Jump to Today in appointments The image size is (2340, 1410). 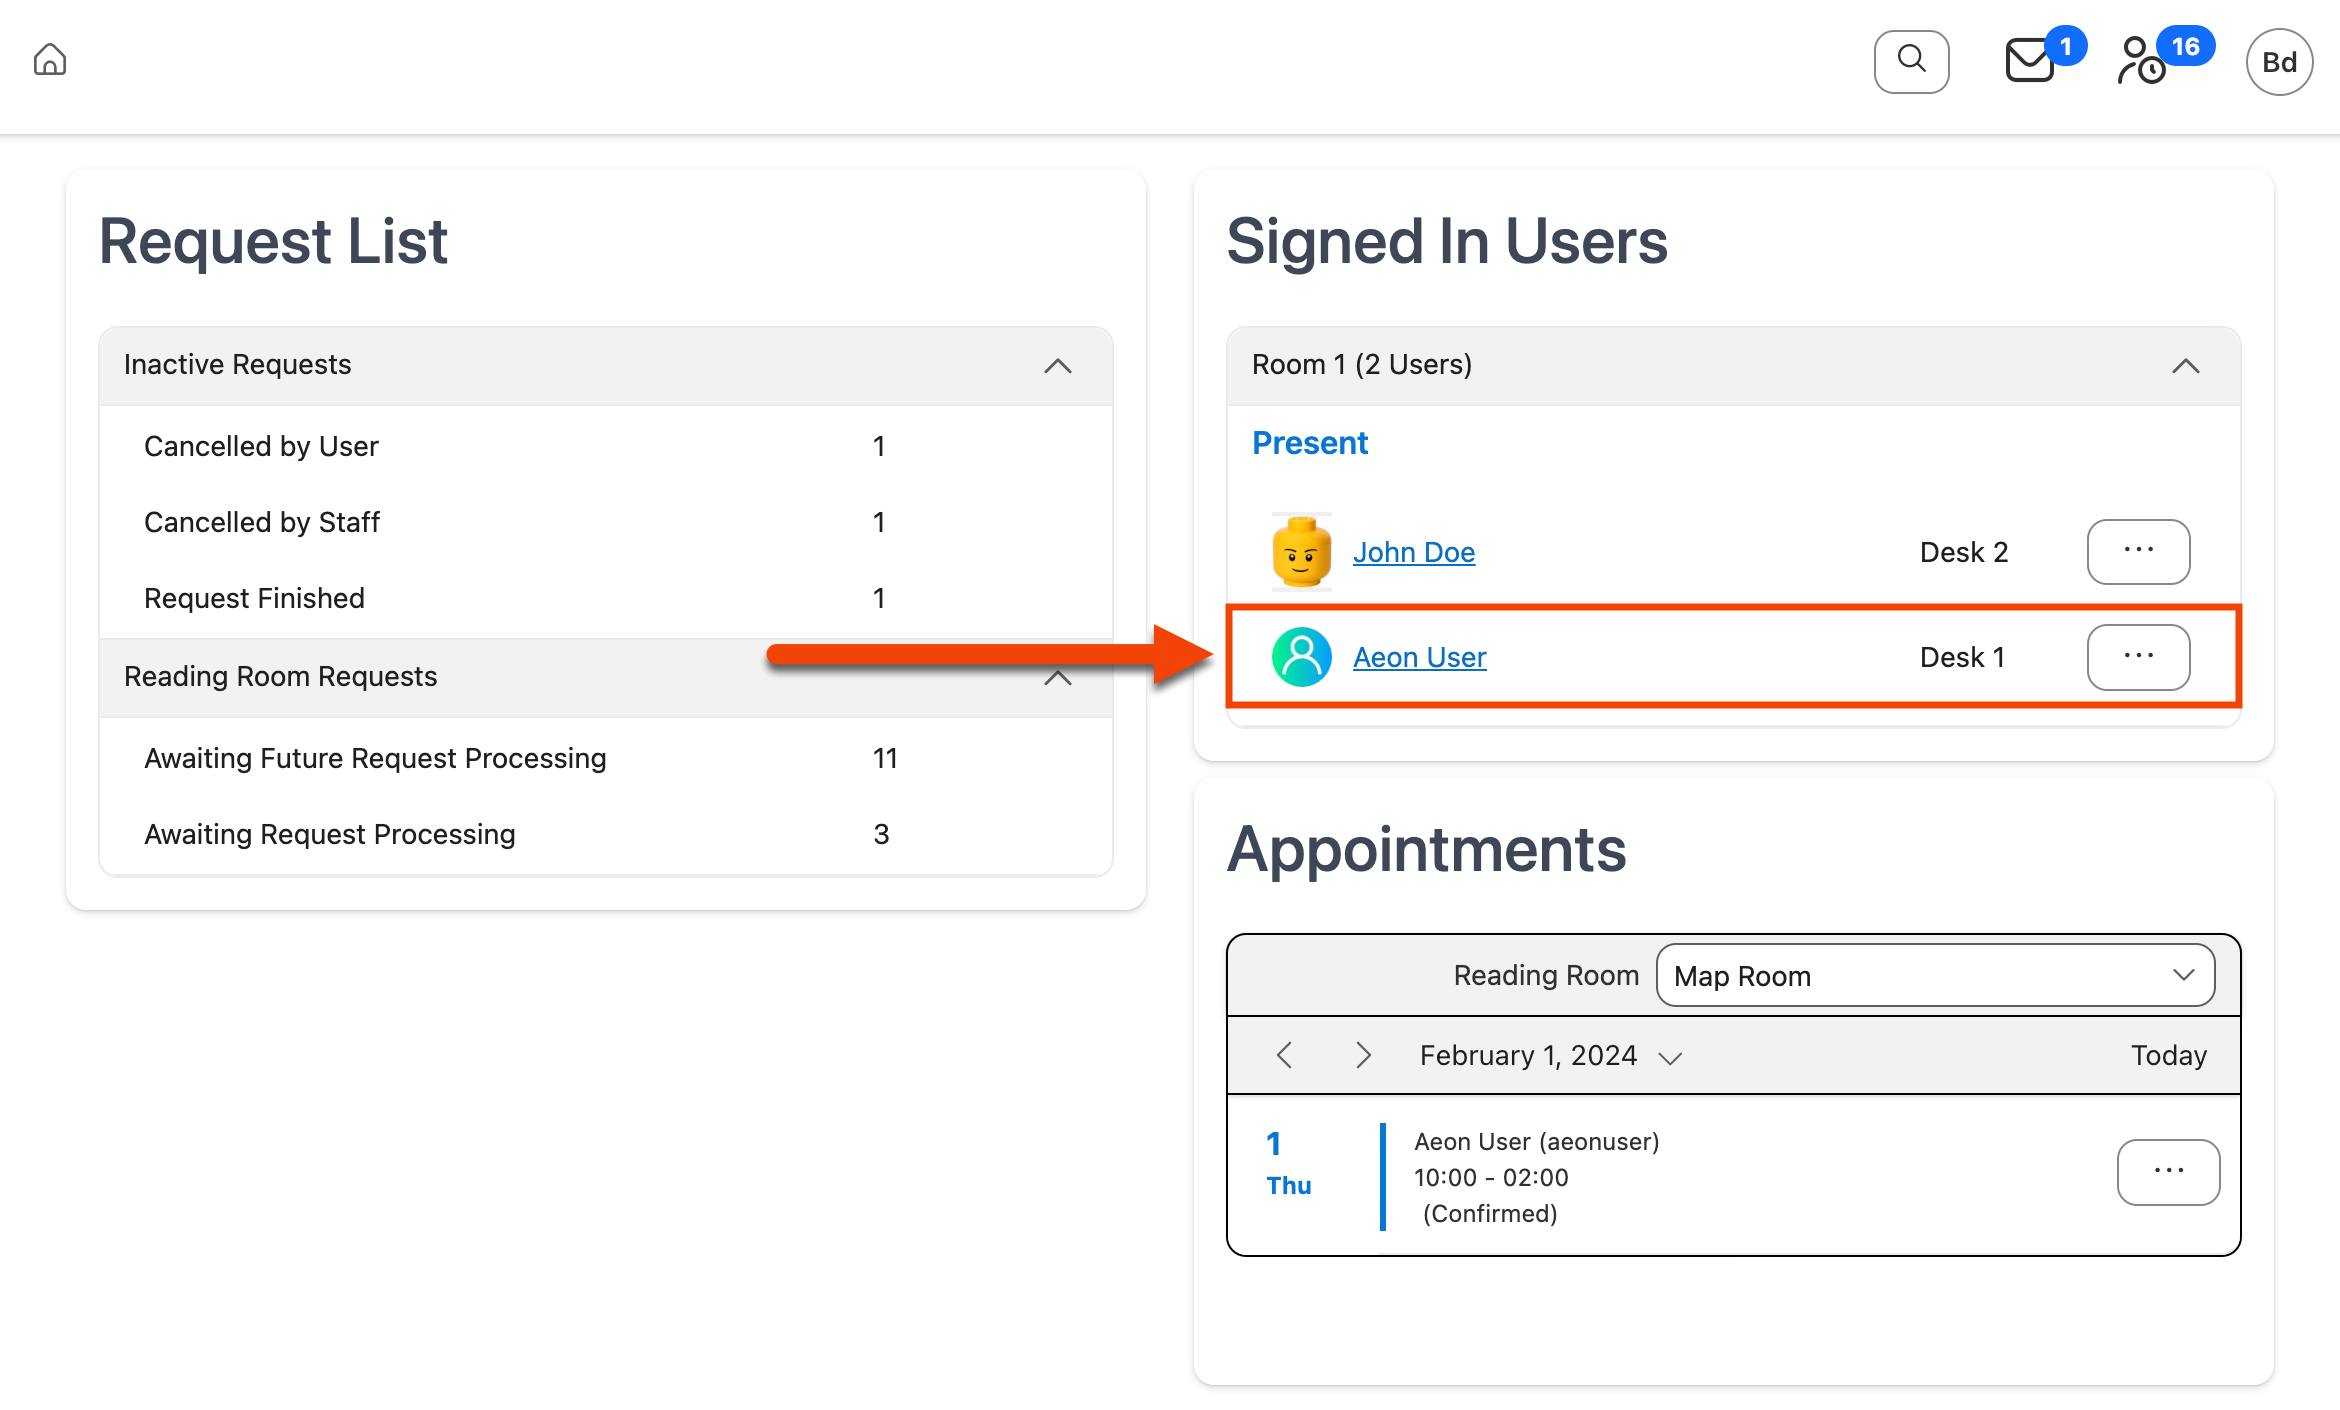point(2168,1056)
